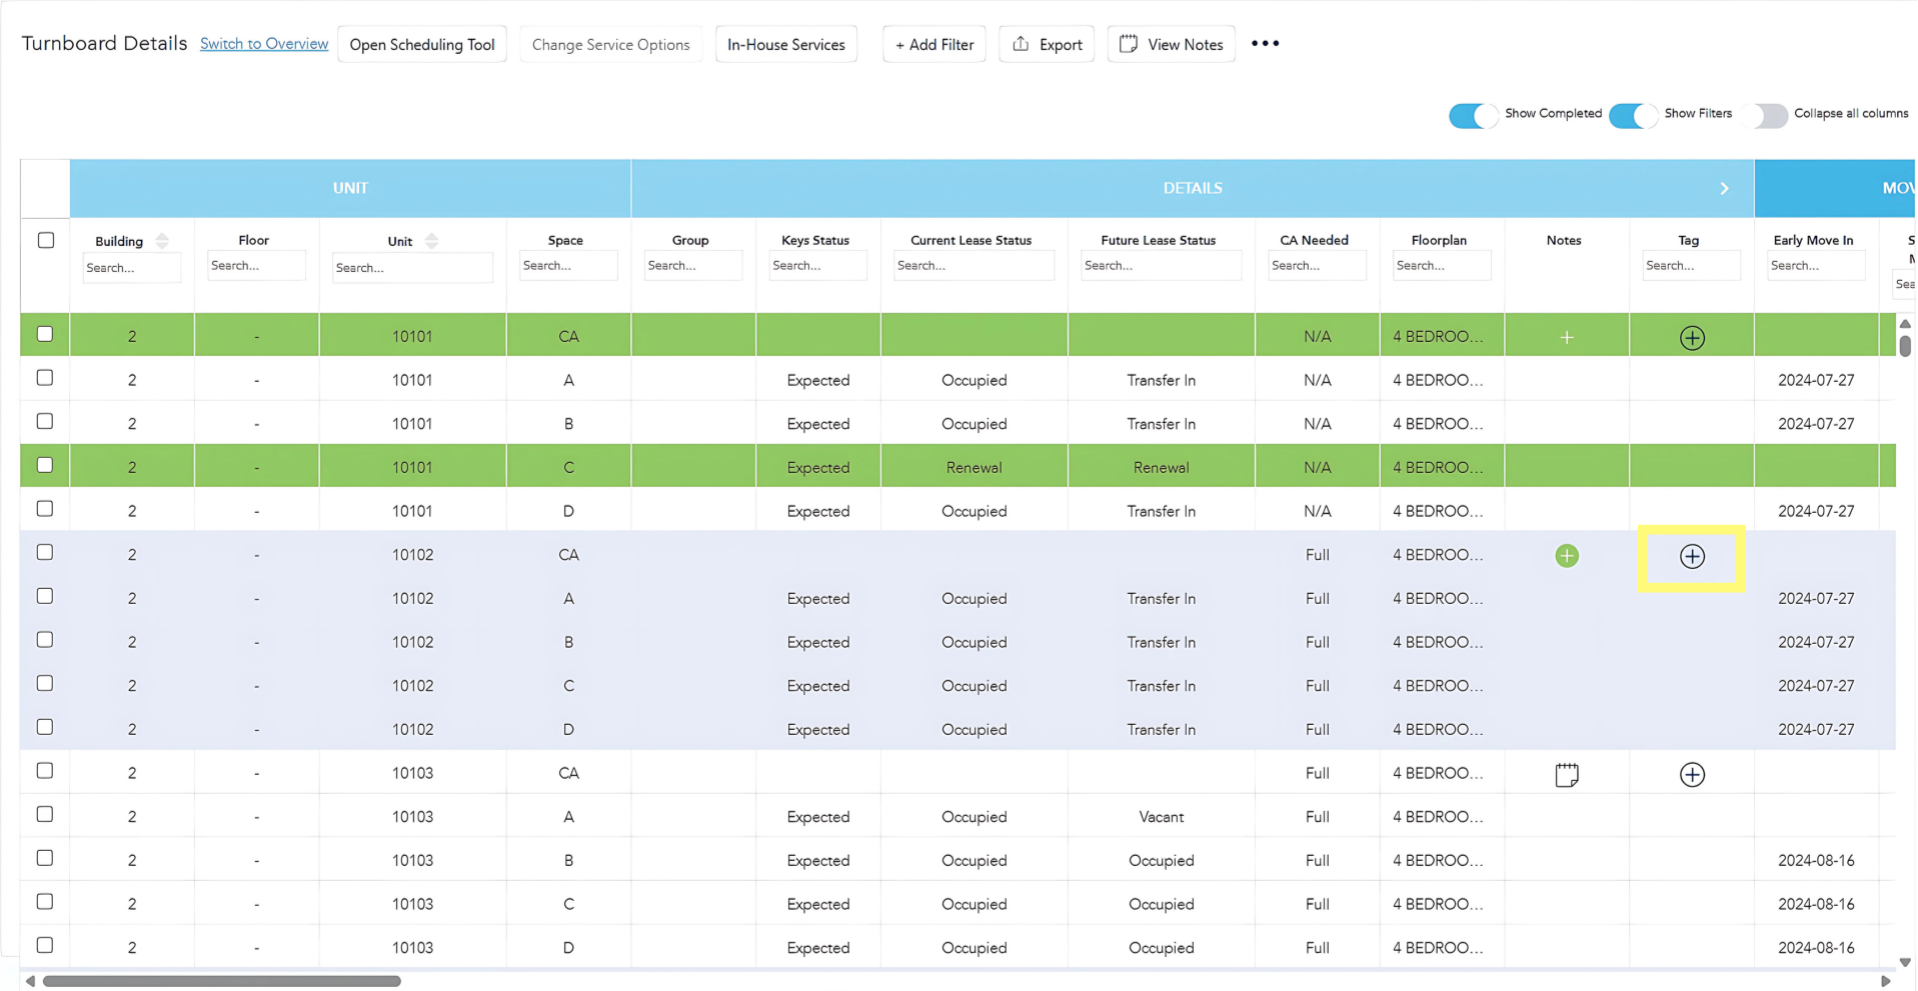Viewport: 1918px width, 991px height.
Task: Click the horizontal scrollbar thumb
Action: tap(222, 981)
